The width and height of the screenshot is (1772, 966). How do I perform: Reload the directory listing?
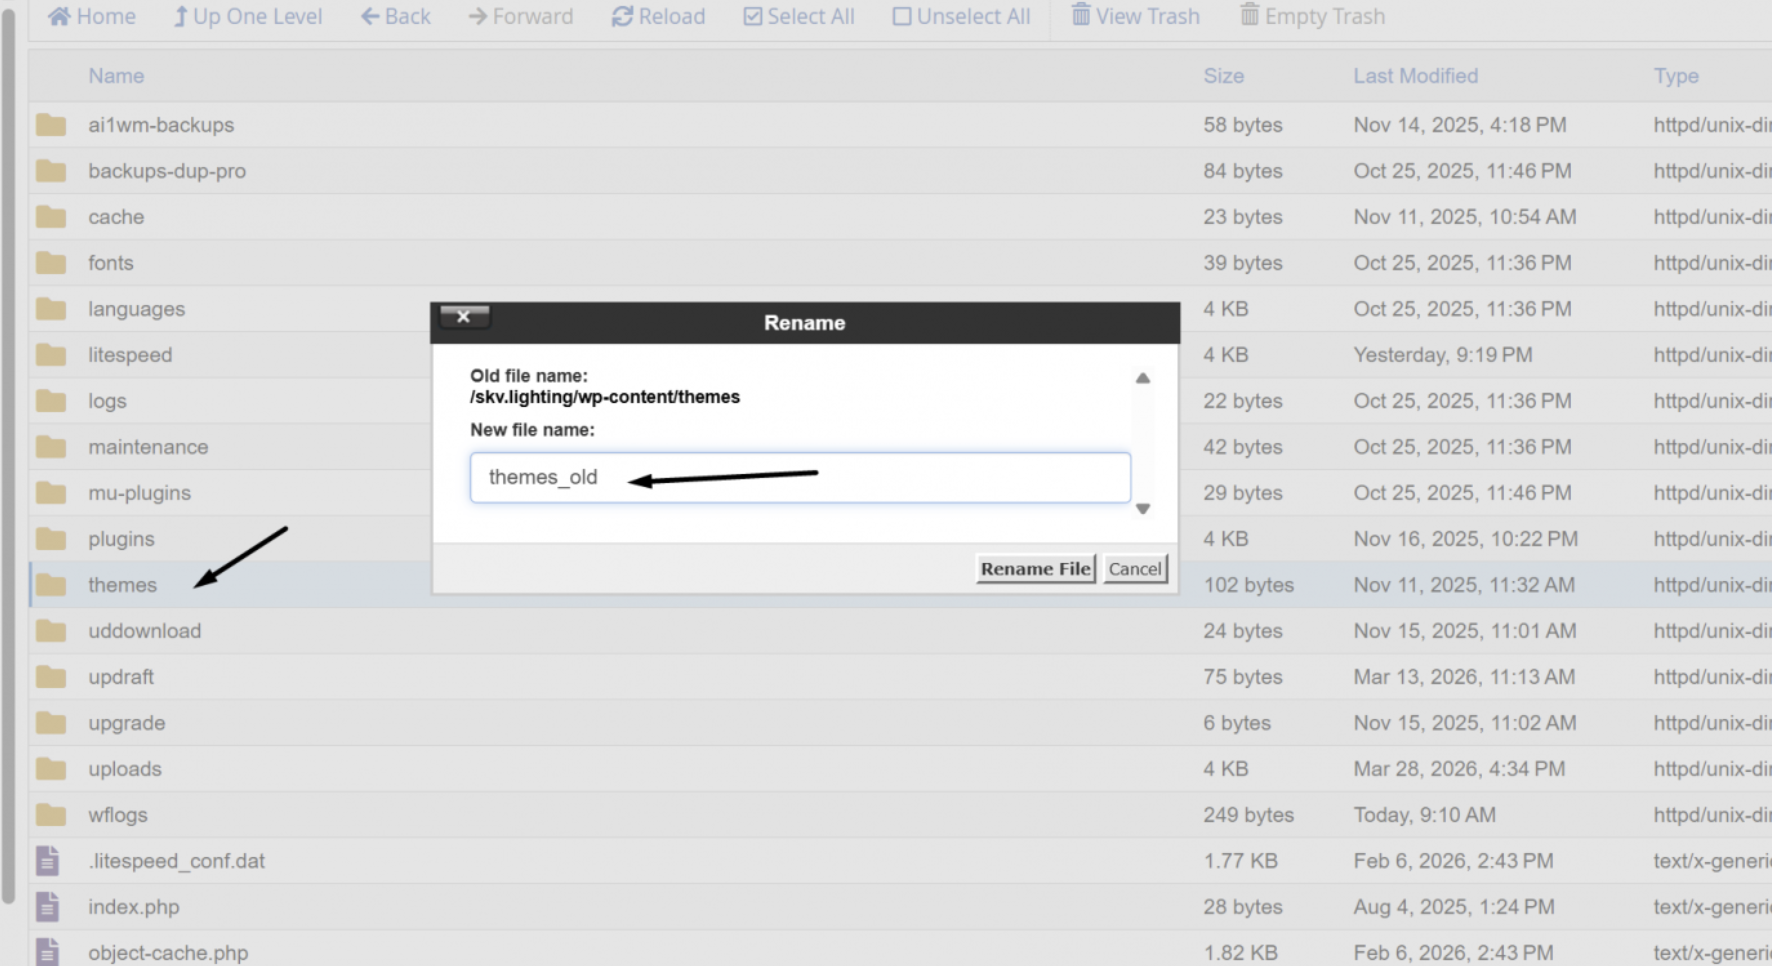tap(658, 16)
